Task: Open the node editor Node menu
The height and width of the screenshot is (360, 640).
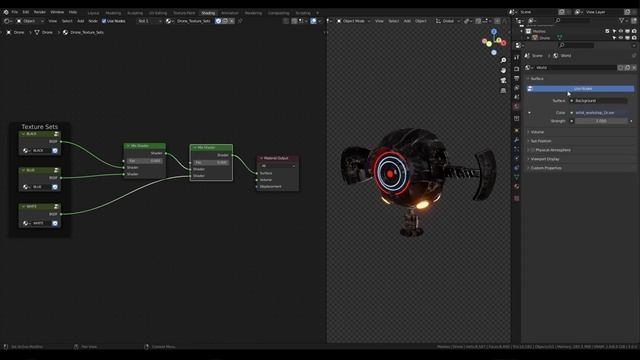Action: (x=93, y=21)
